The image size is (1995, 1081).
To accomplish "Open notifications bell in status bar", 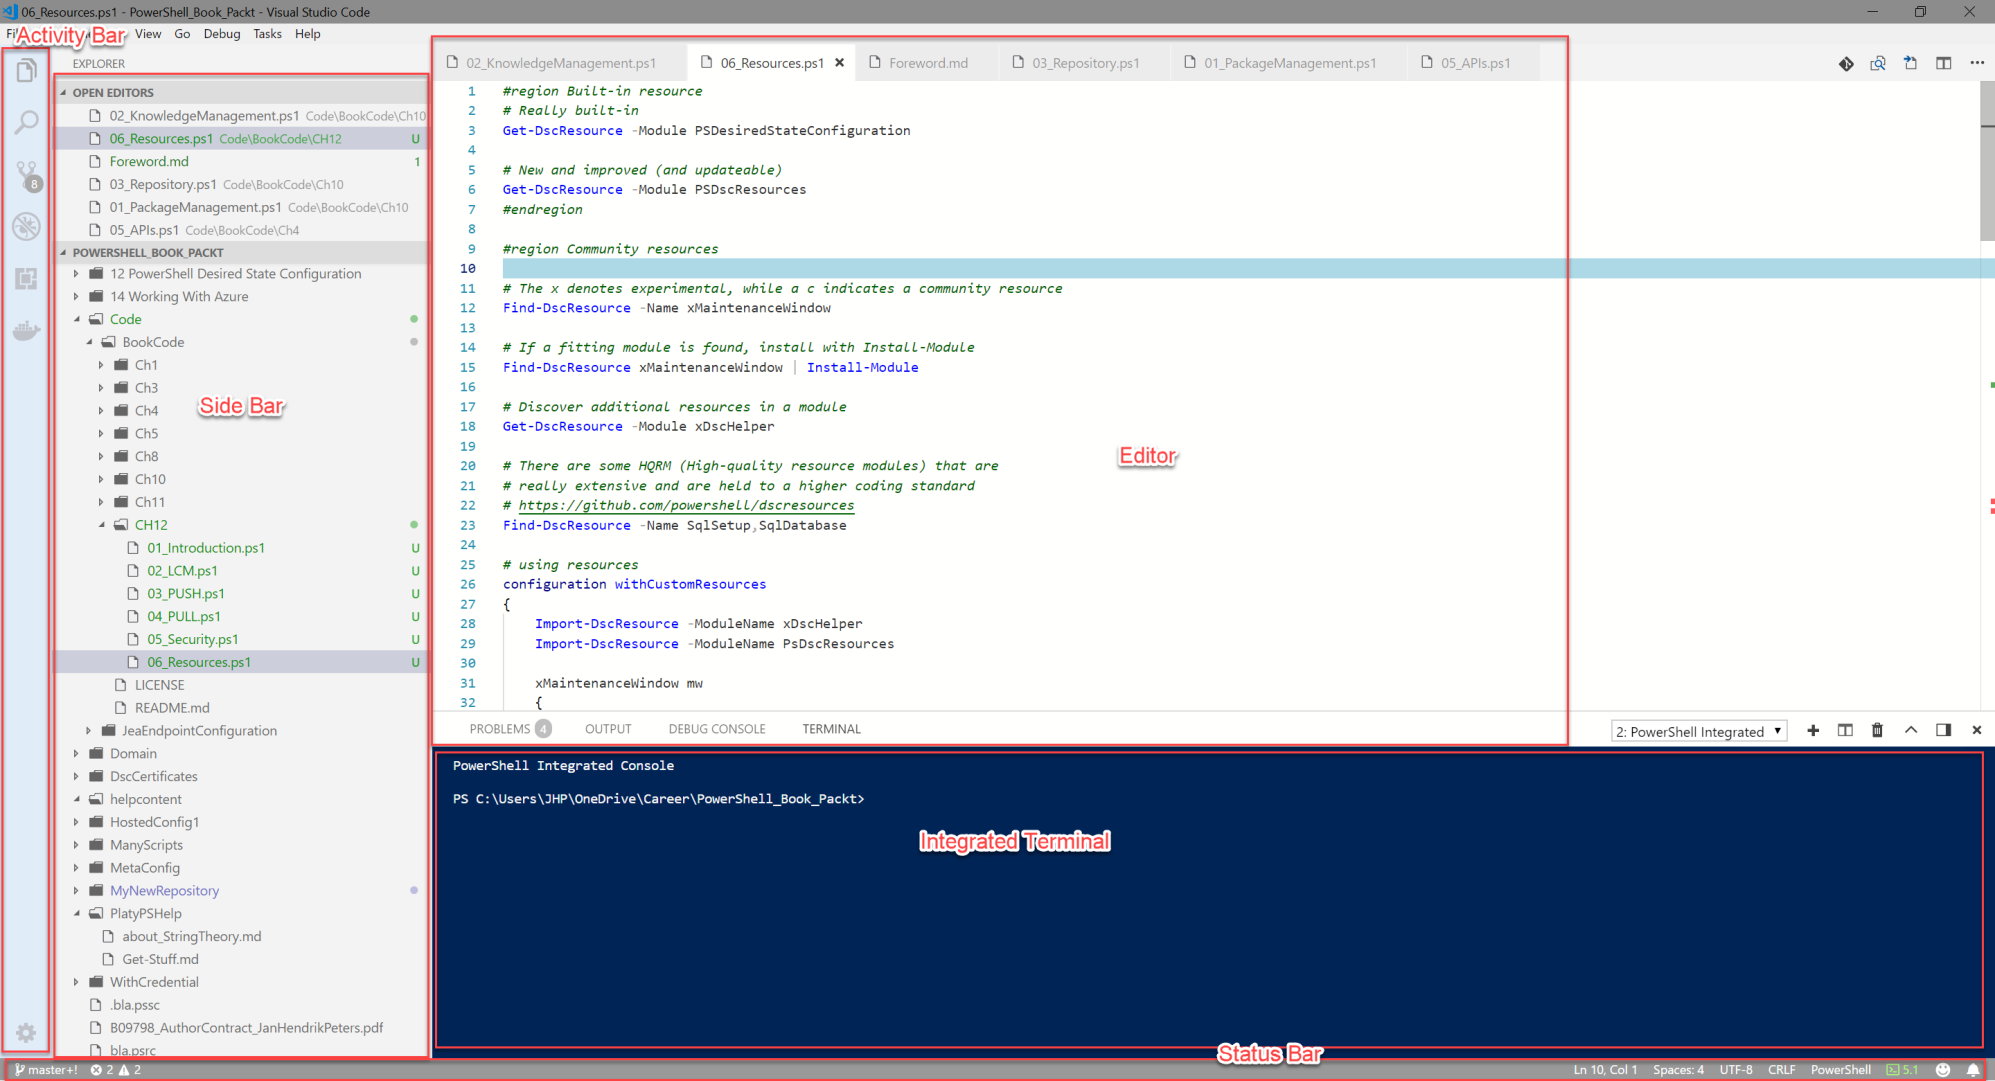I will 1973,1070.
